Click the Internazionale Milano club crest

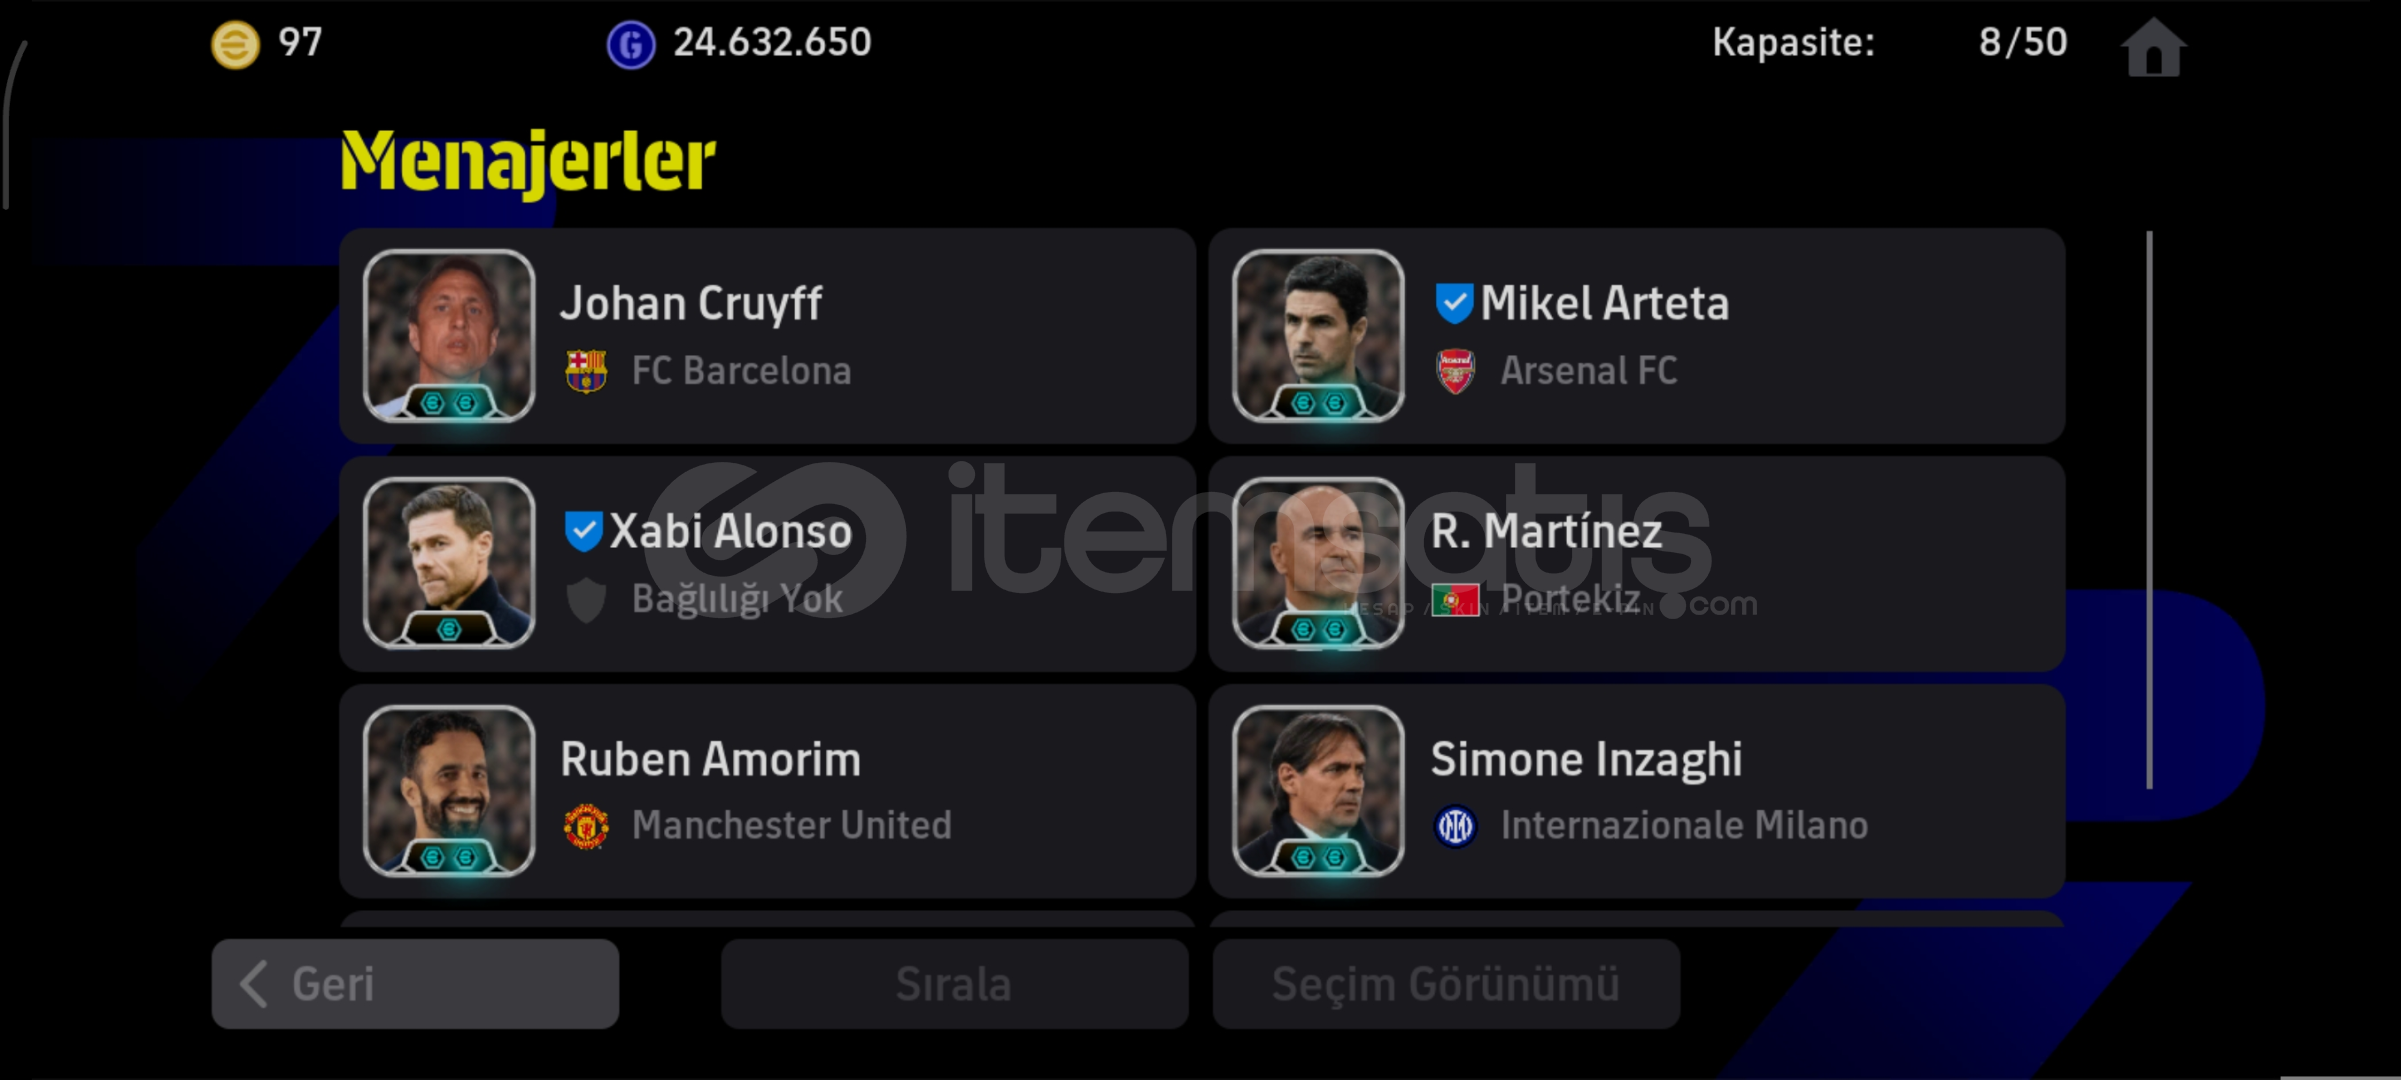click(x=1456, y=826)
